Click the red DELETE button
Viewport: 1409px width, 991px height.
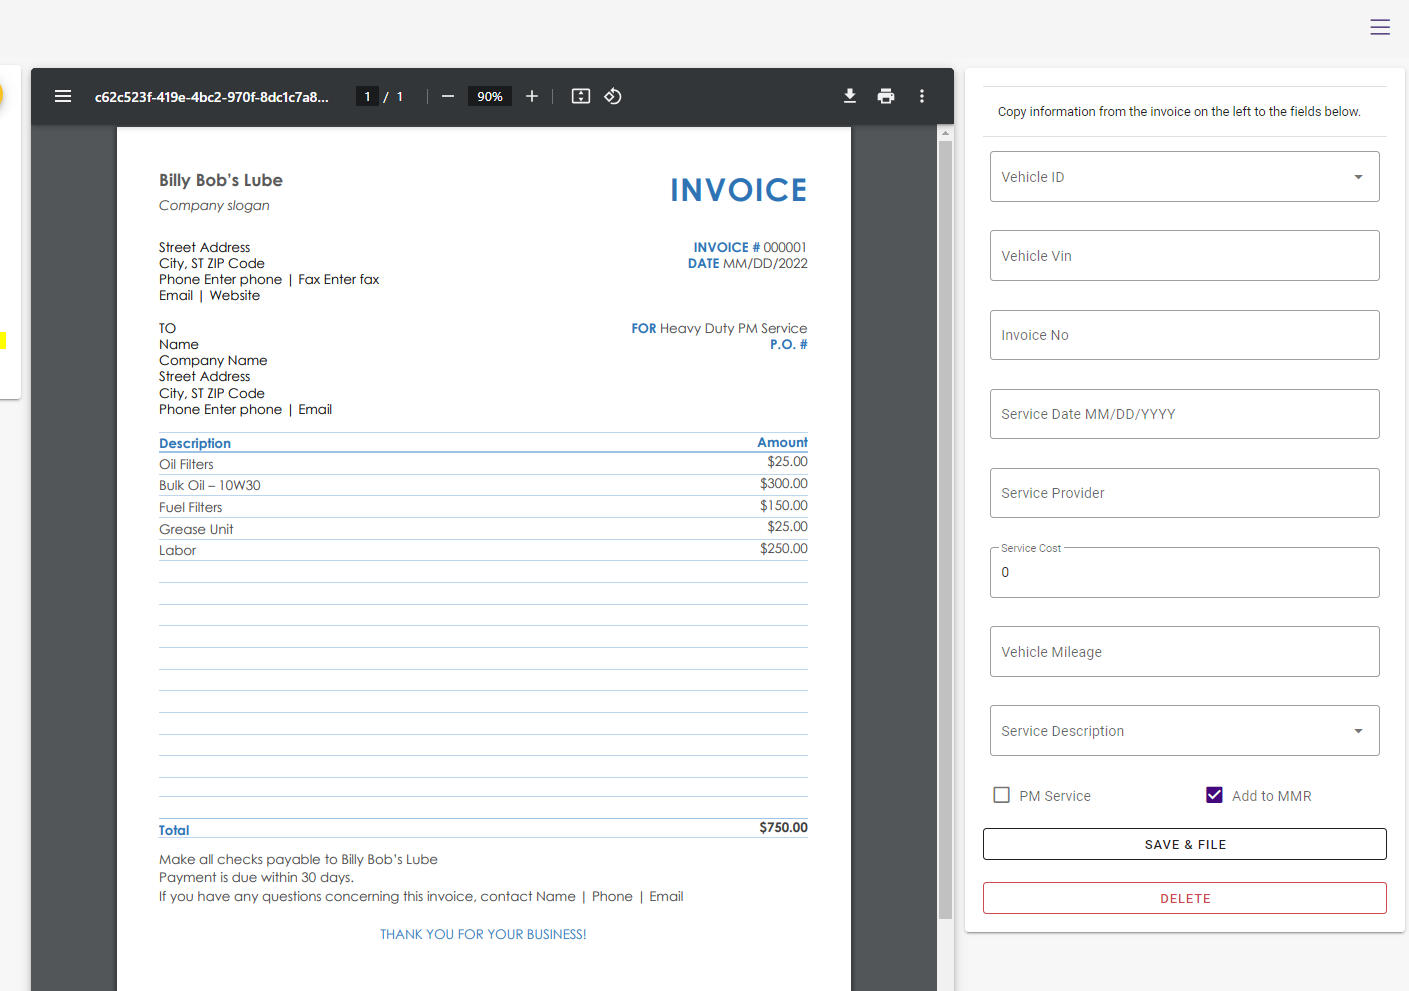click(x=1184, y=898)
